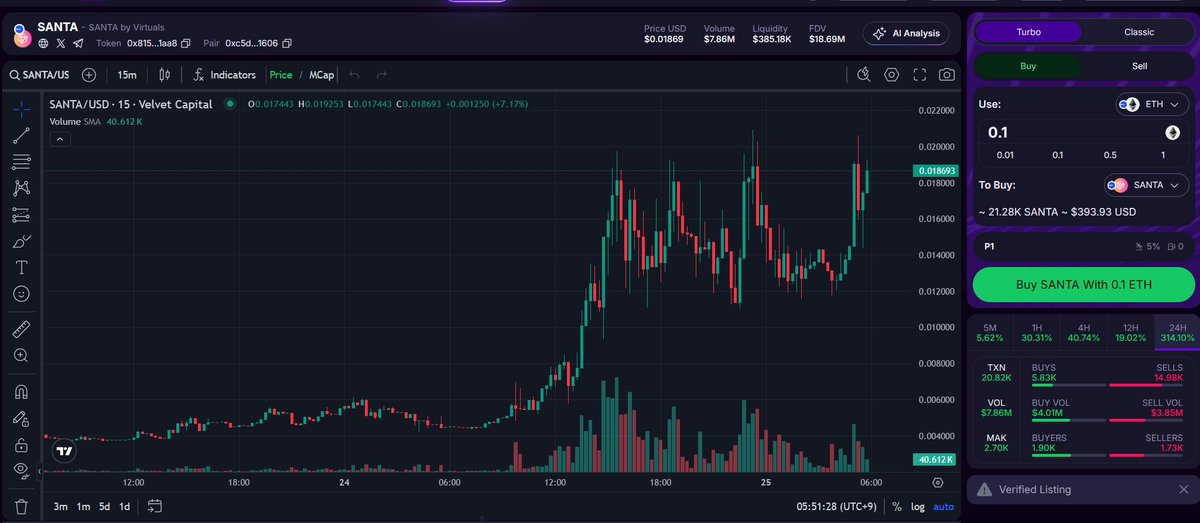Open the 15m interval selector
This screenshot has width=1200, height=523.
click(x=127, y=75)
